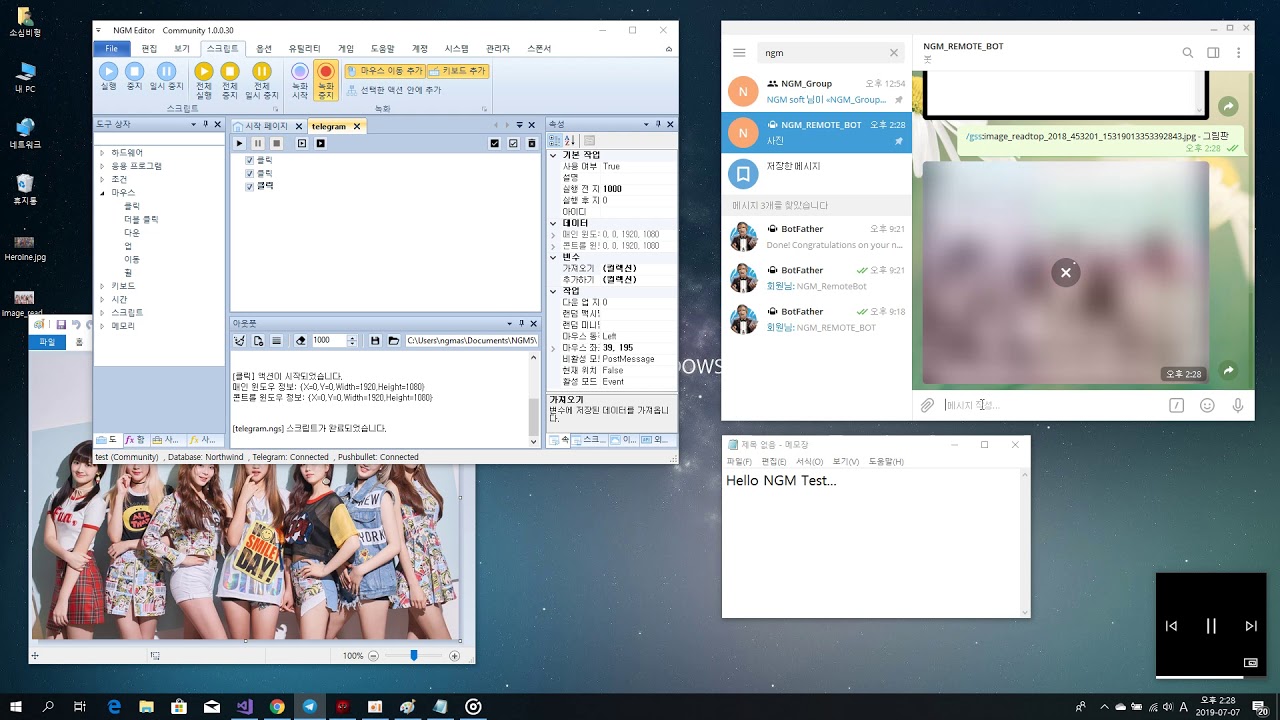Screen dimensions: 1280x720
Task: Click the outlined uncheck-all icon in script toolbar
Action: tap(513, 143)
